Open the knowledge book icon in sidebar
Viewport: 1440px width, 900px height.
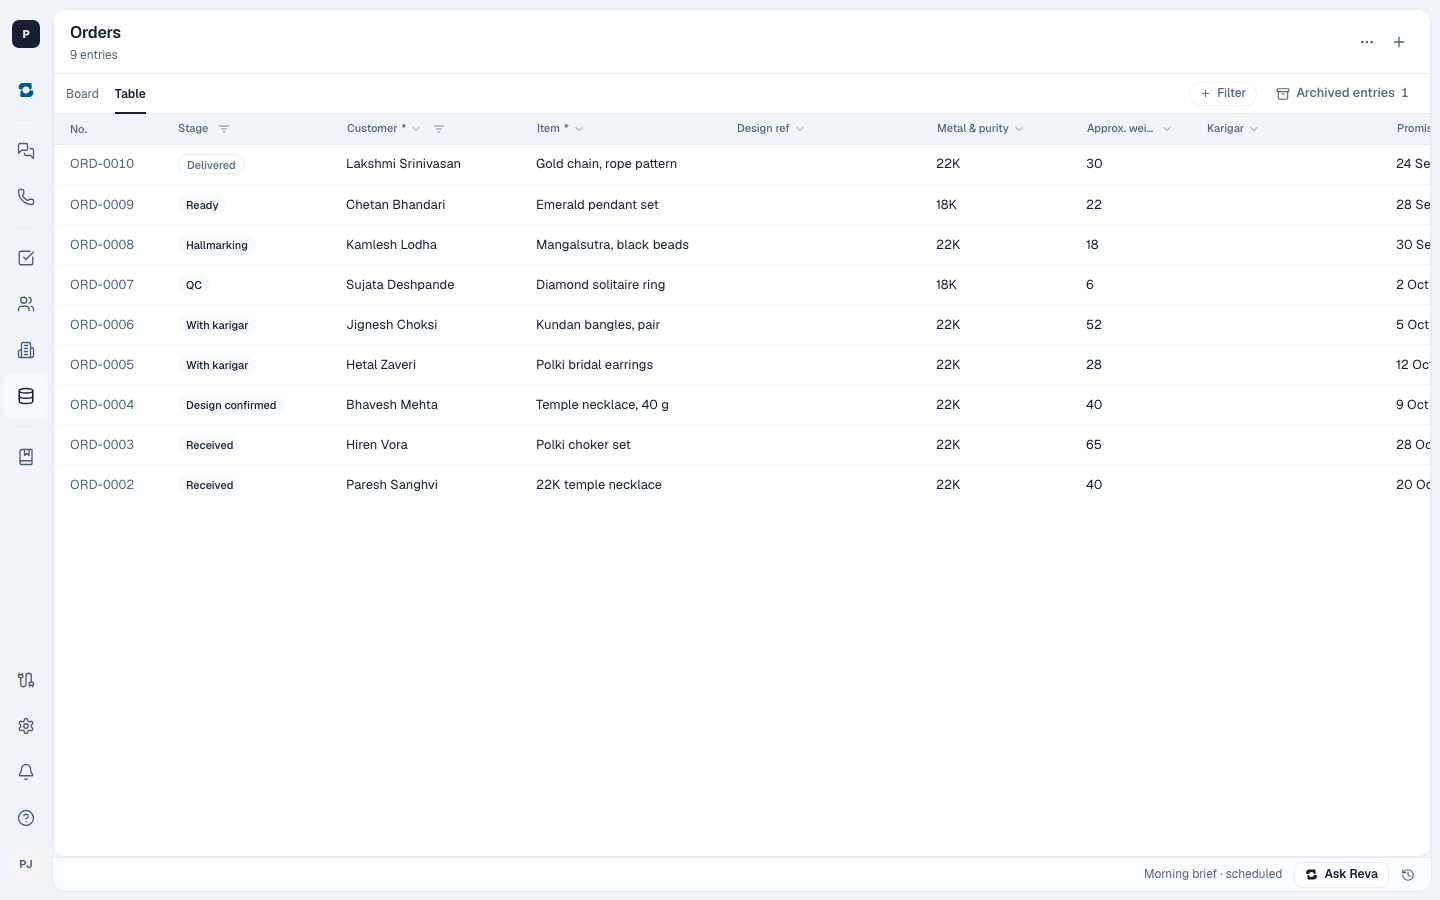point(26,457)
